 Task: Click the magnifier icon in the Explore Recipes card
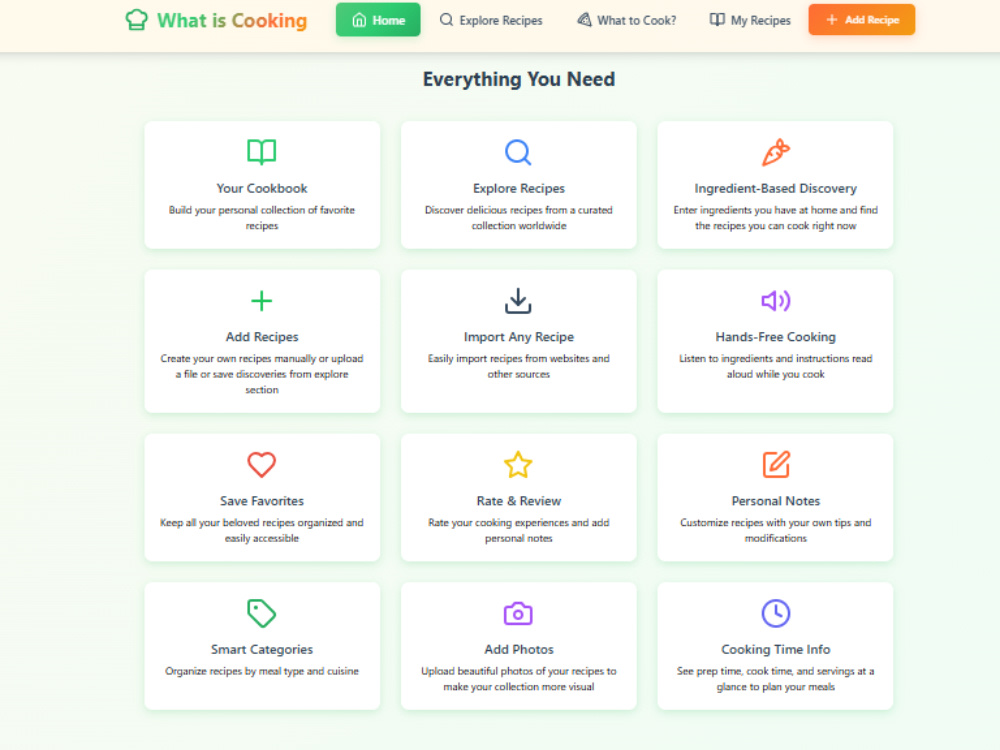pyautogui.click(x=518, y=152)
